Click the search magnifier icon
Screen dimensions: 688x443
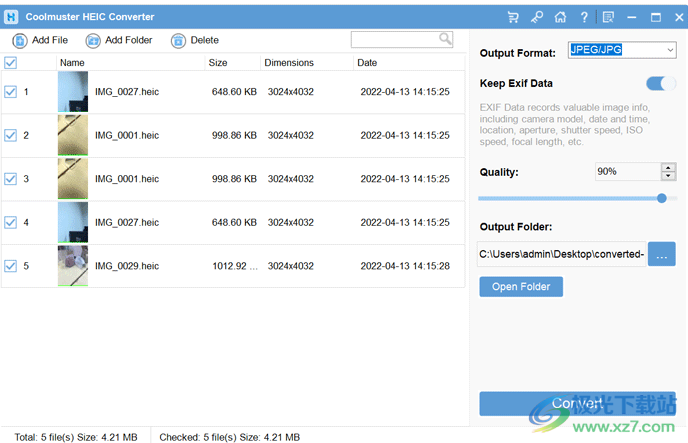pyautogui.click(x=445, y=39)
